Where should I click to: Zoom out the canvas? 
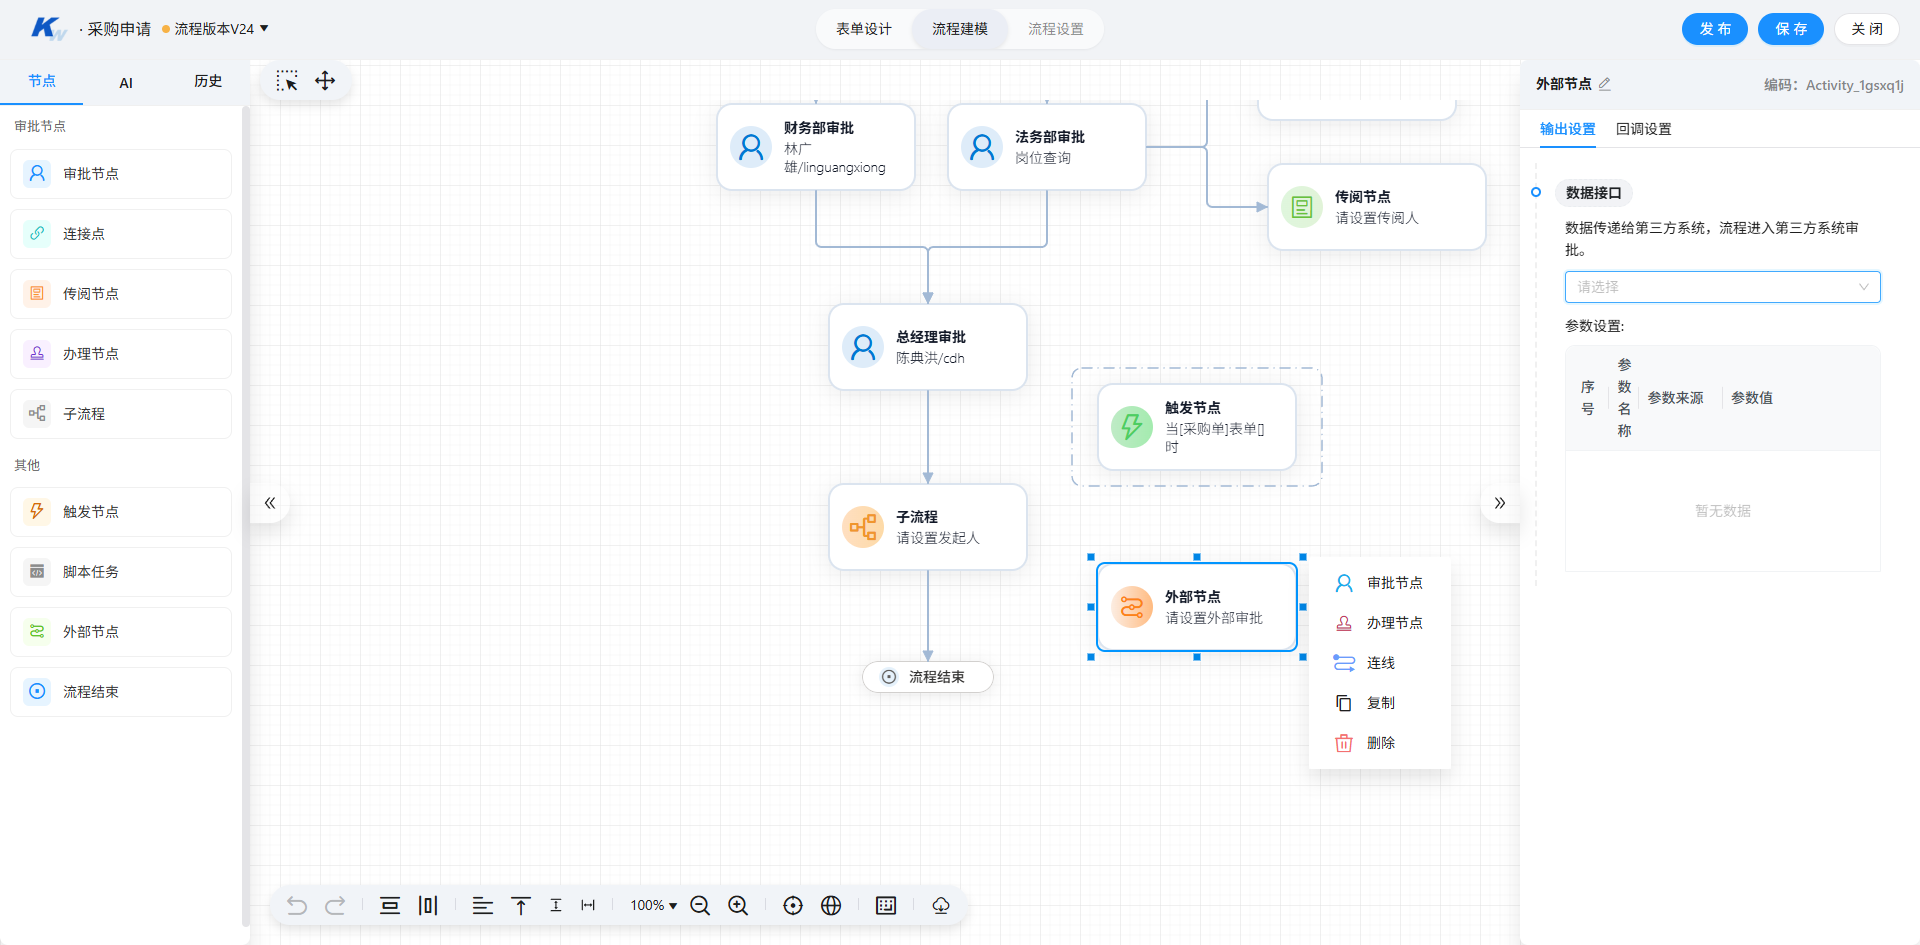tap(700, 906)
